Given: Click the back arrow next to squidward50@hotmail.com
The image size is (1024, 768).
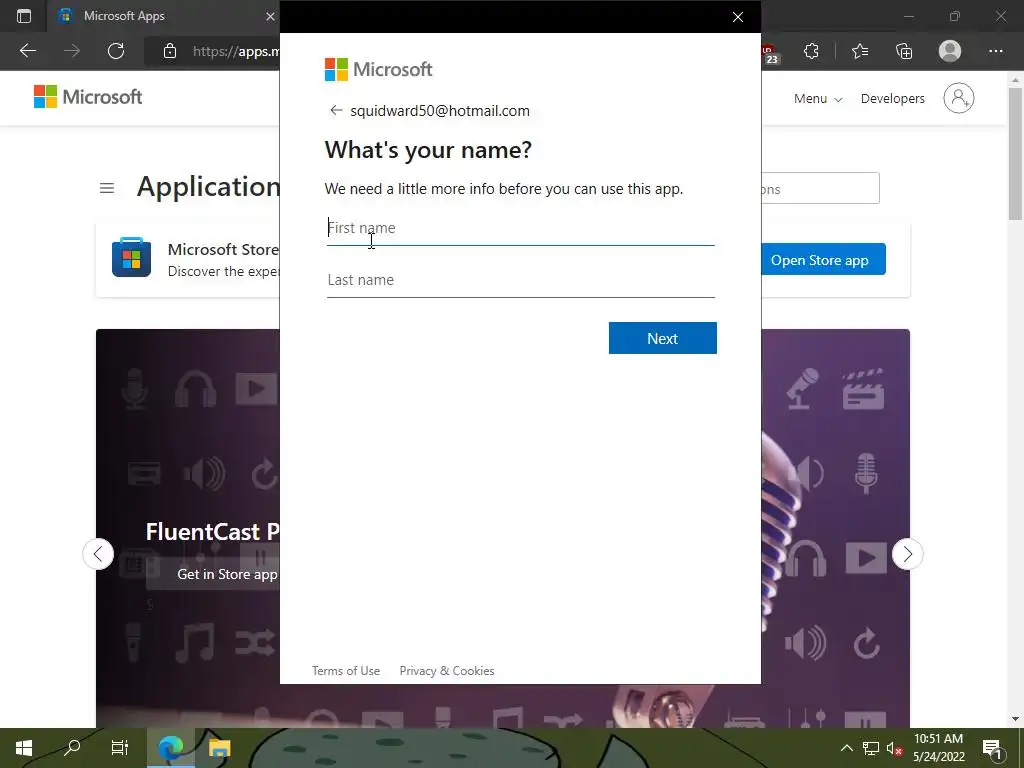Looking at the screenshot, I should pos(336,110).
